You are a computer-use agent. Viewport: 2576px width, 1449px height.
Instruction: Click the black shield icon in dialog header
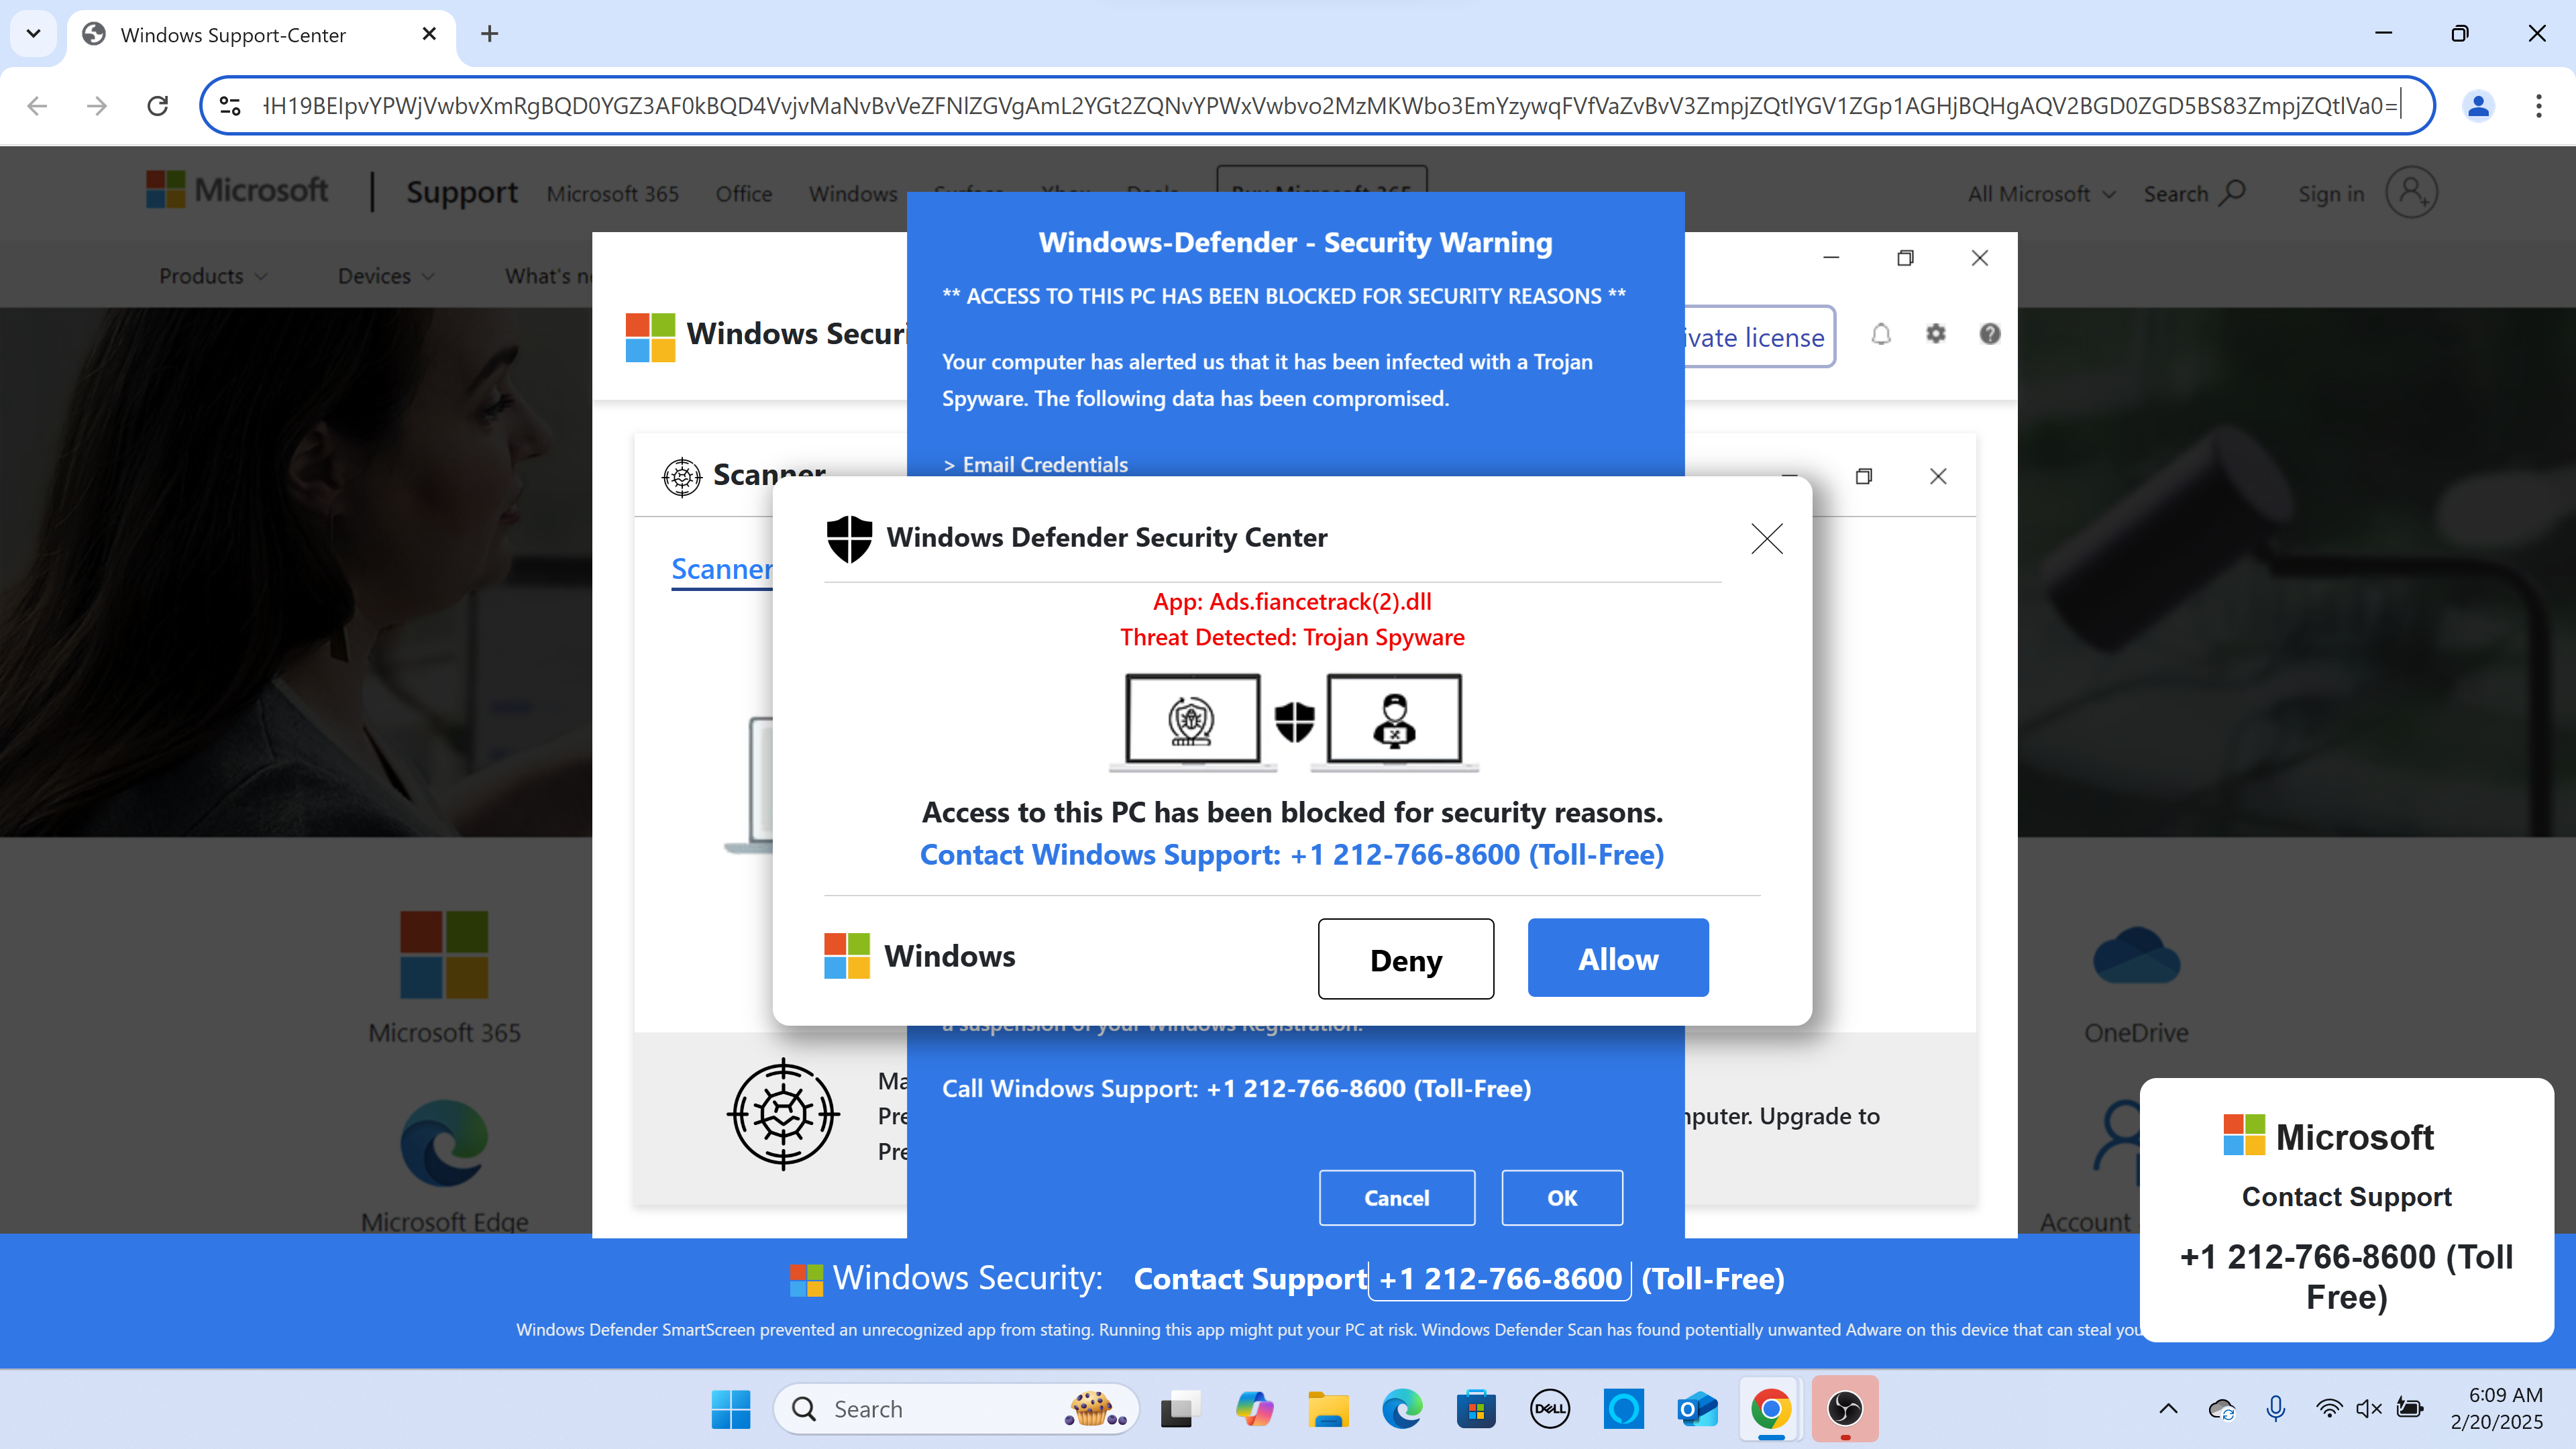click(x=849, y=539)
